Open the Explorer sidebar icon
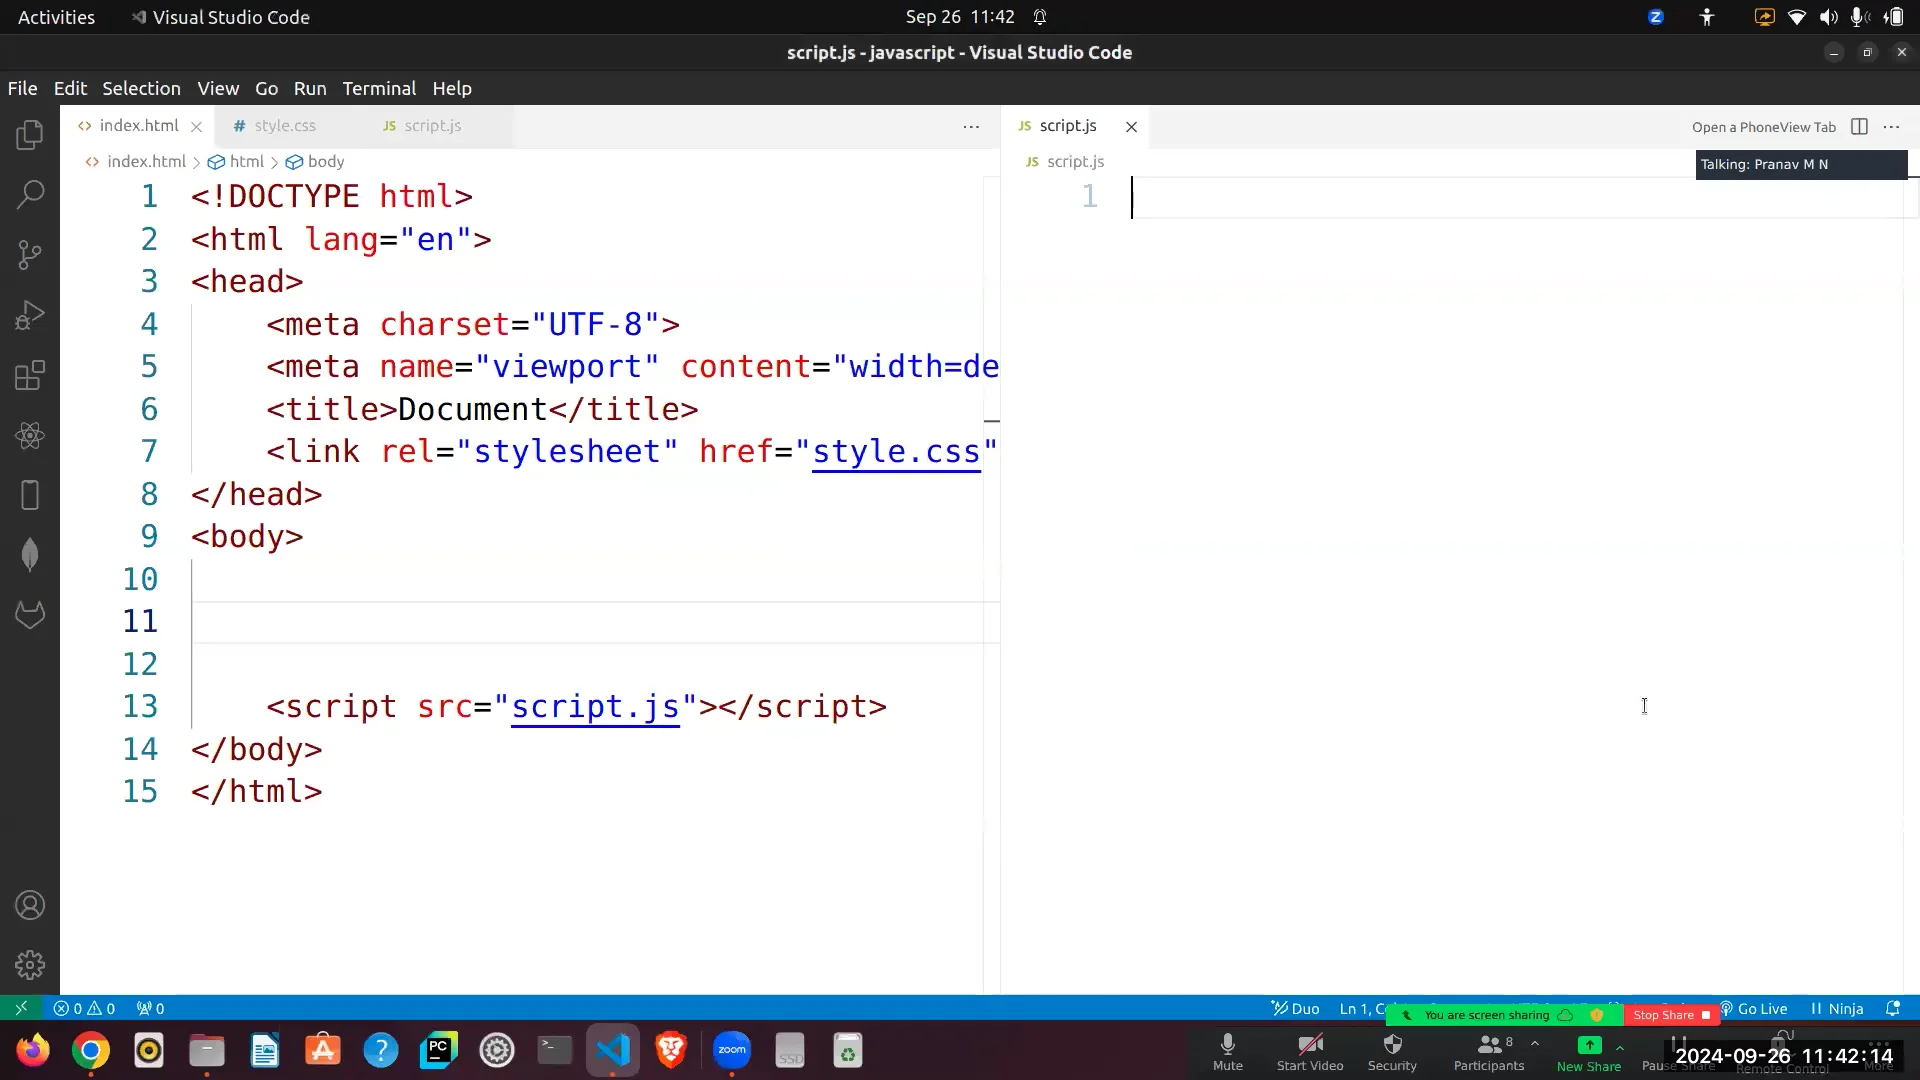 pyautogui.click(x=30, y=134)
